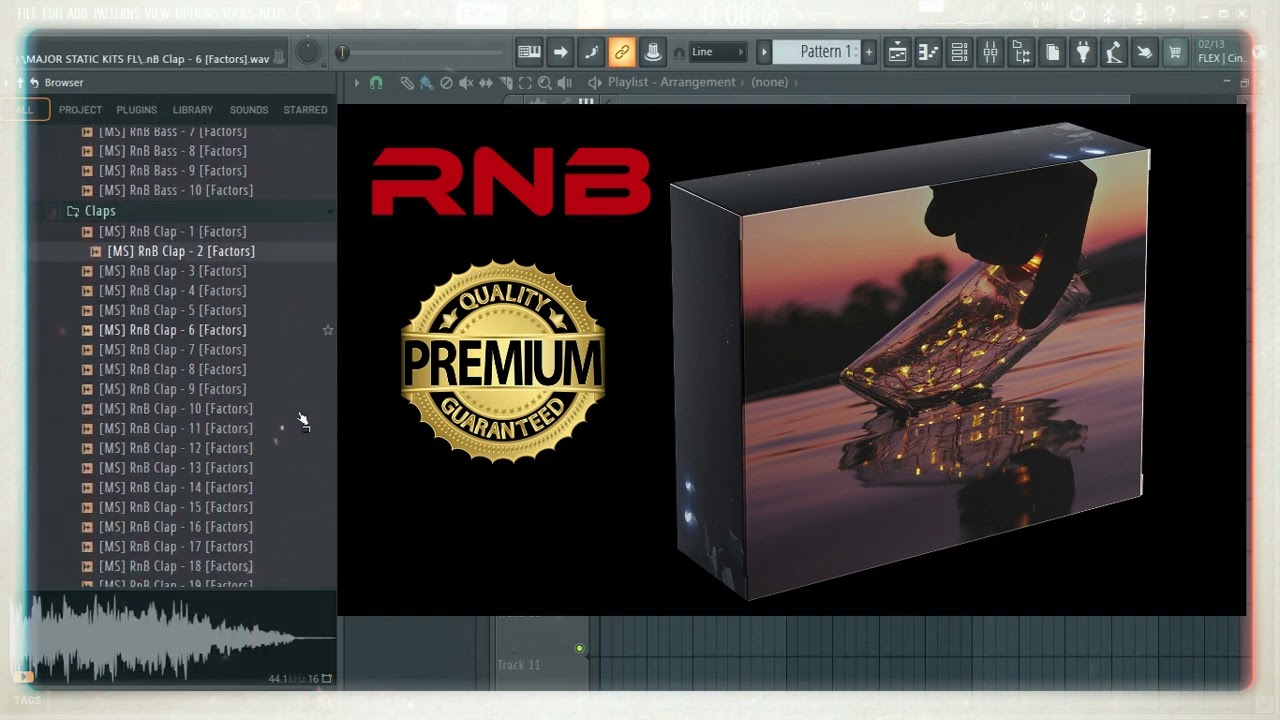Viewport: 1280px width, 720px height.
Task: Select the playback speaker tool in Playlist
Action: tap(565, 83)
